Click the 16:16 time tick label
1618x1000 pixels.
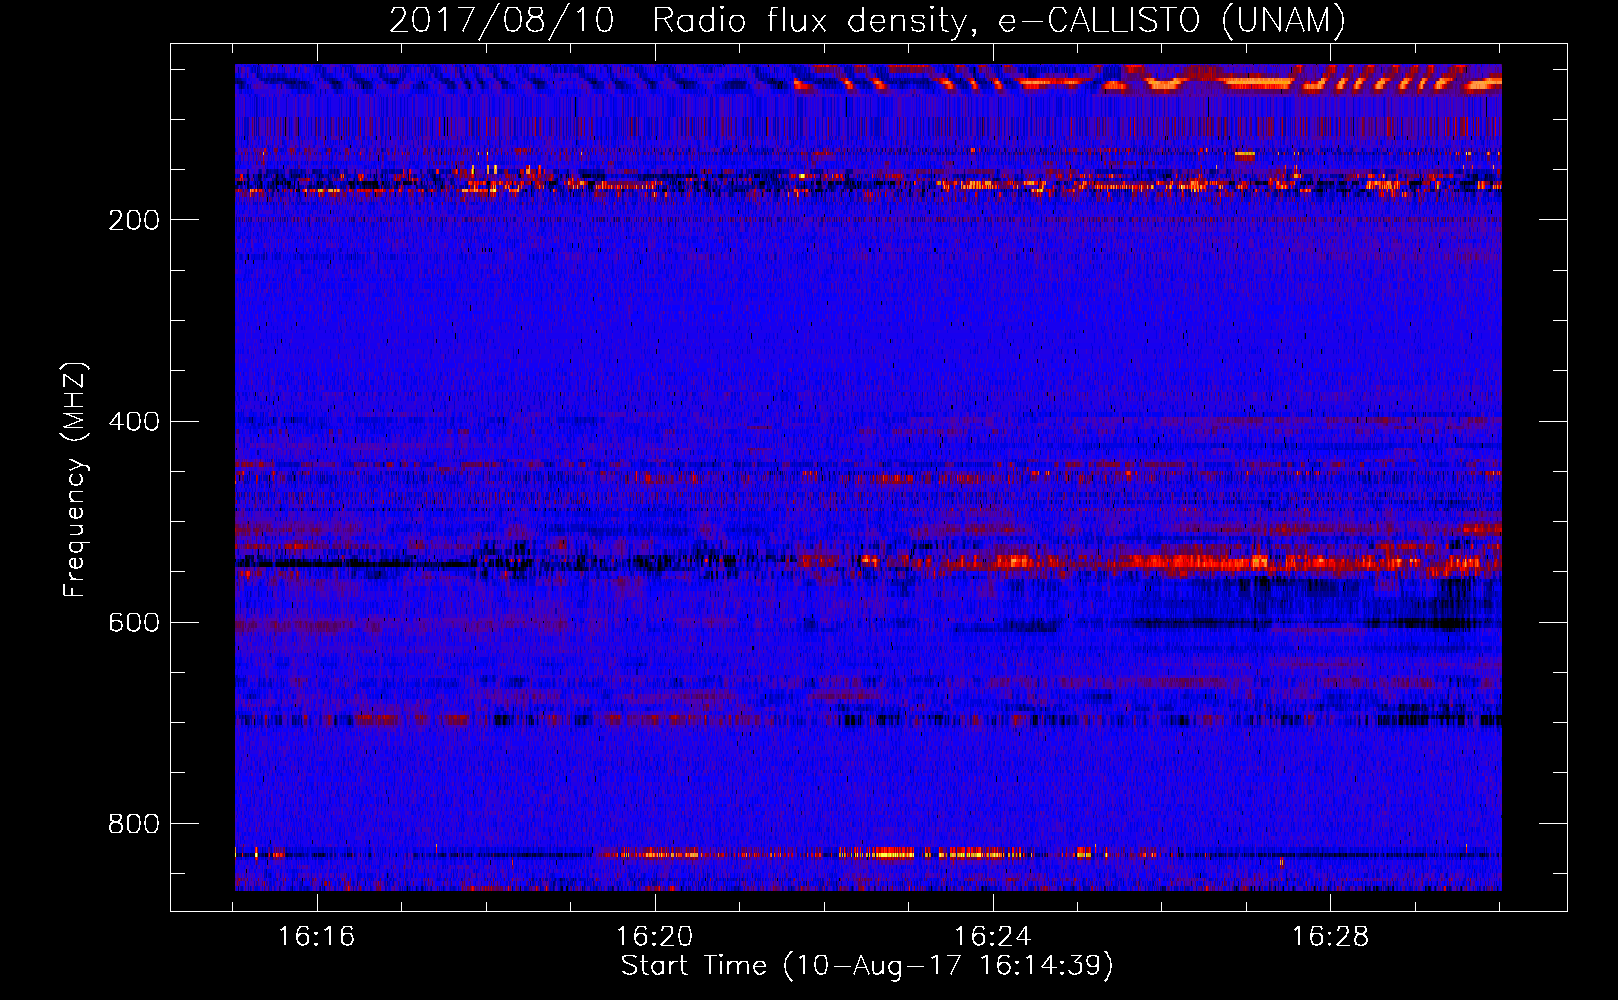coord(317,937)
